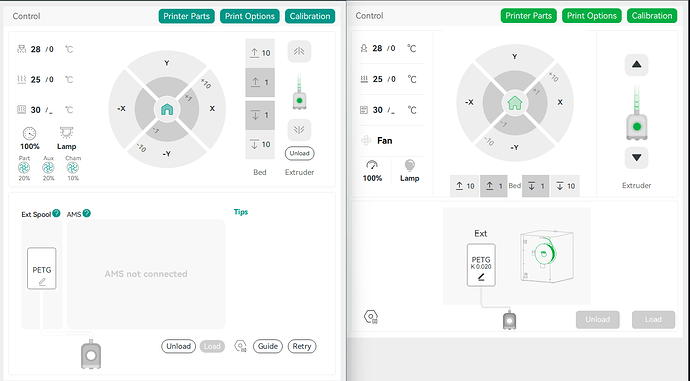Screen dimensions: 690x381
Task: Click the Ext Spool help question icon
Action: point(56,213)
